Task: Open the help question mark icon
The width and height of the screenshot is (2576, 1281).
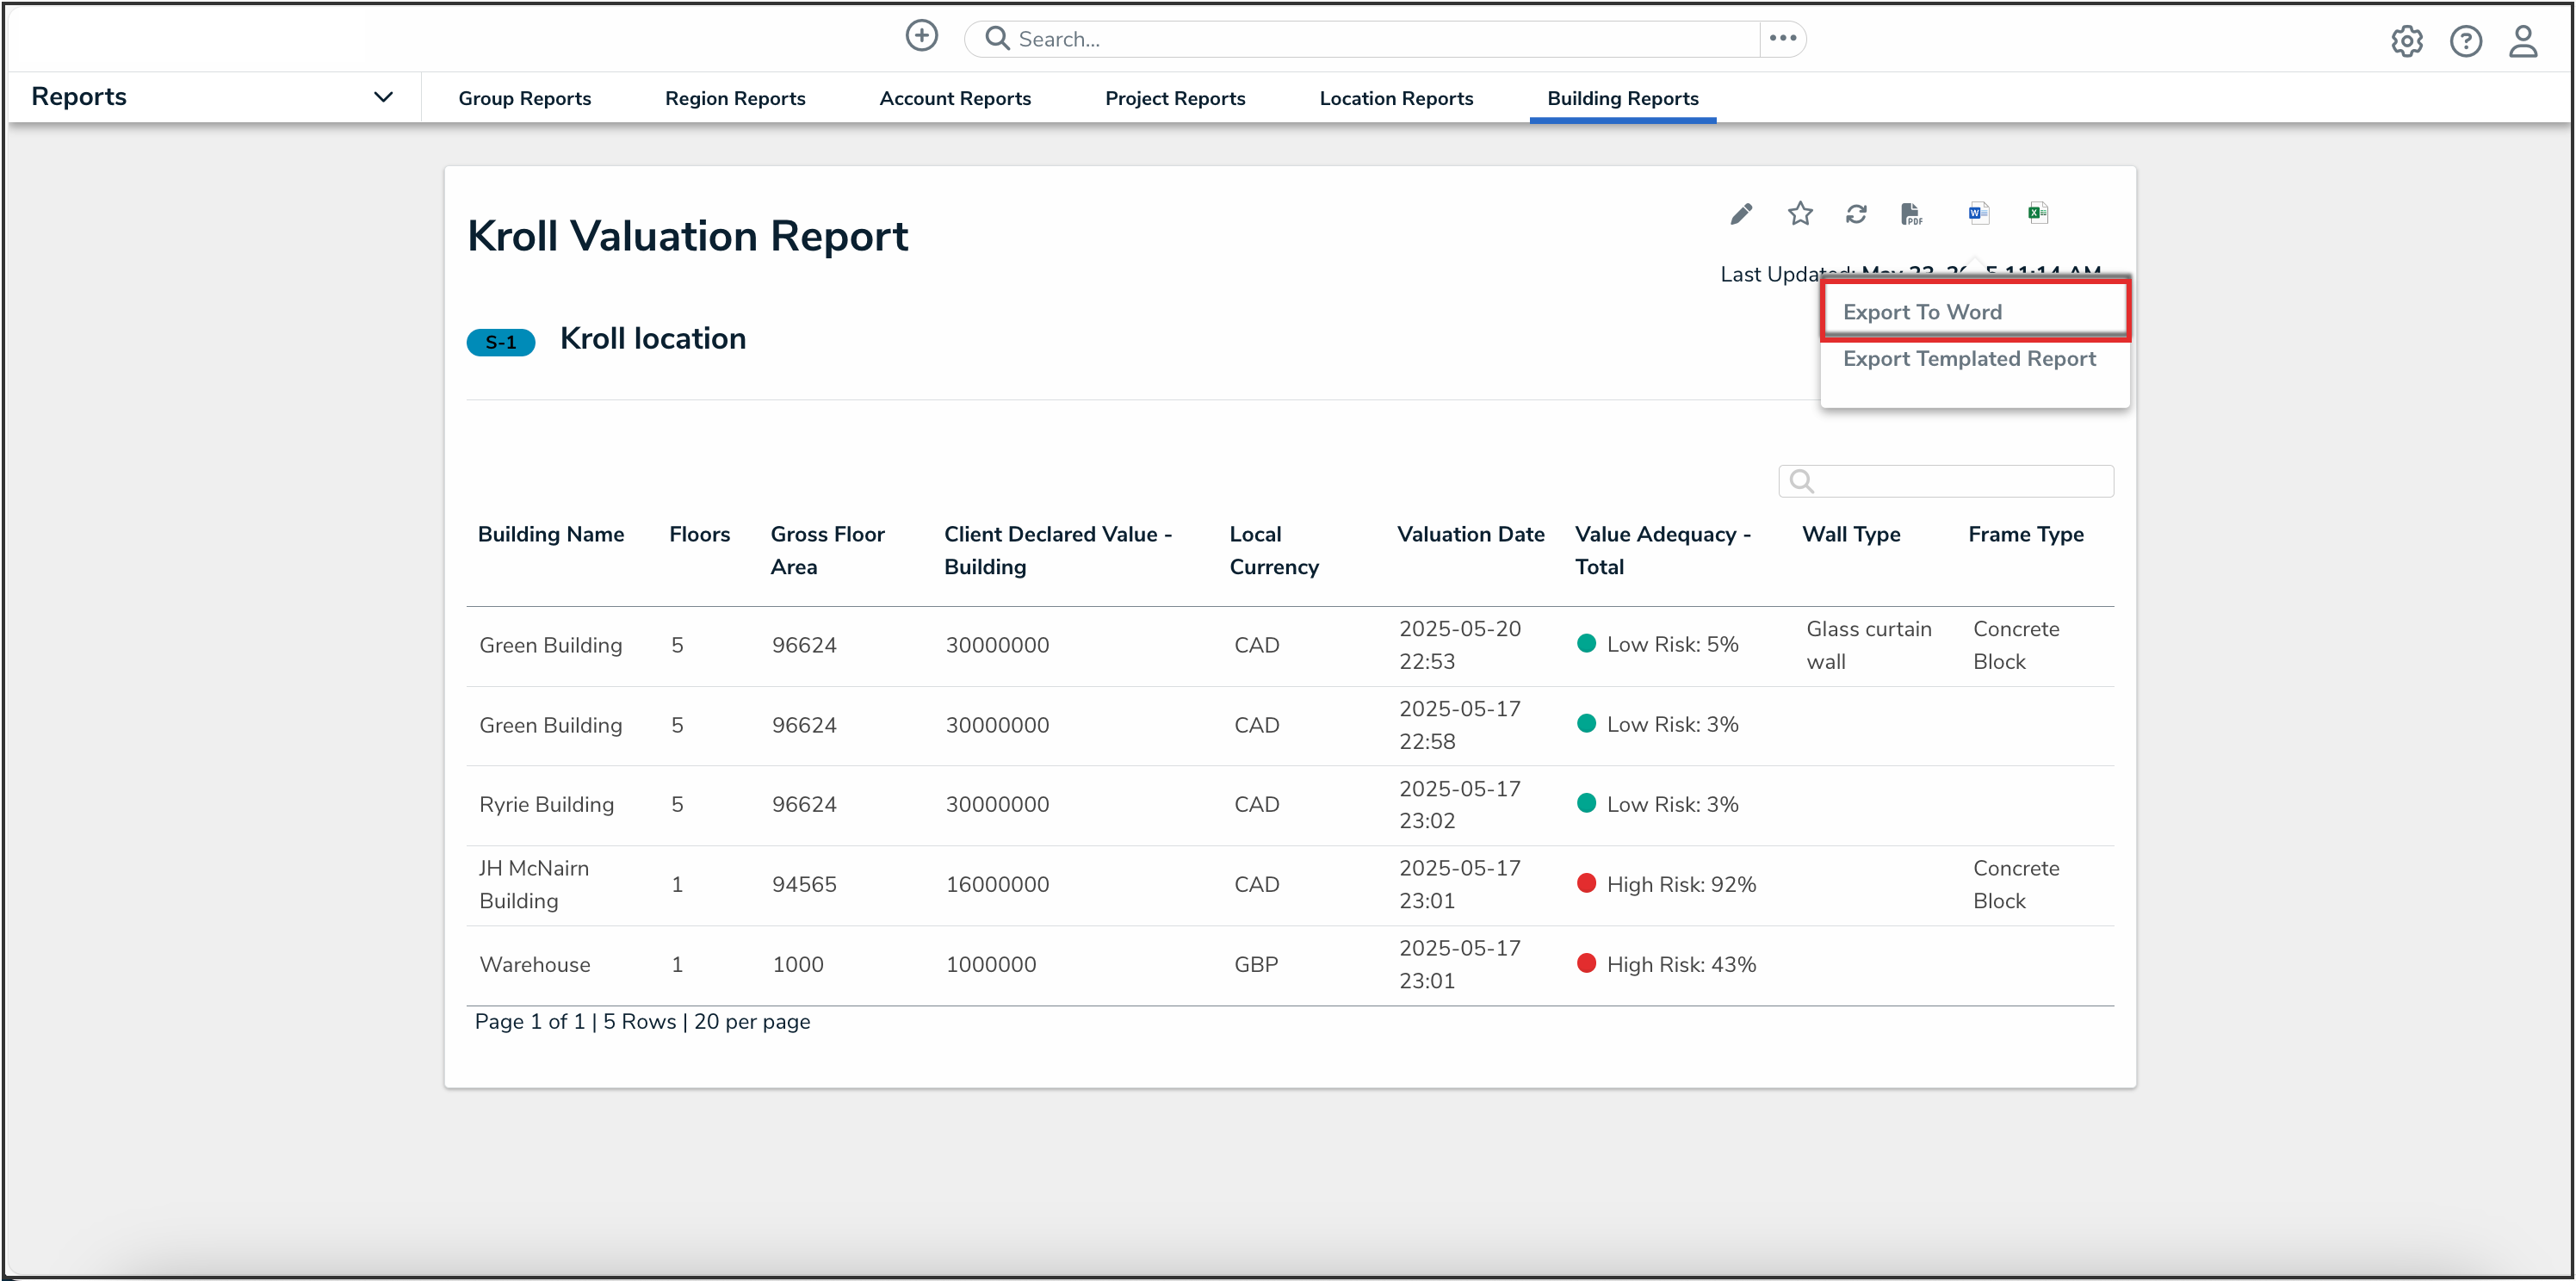Action: 2465,41
